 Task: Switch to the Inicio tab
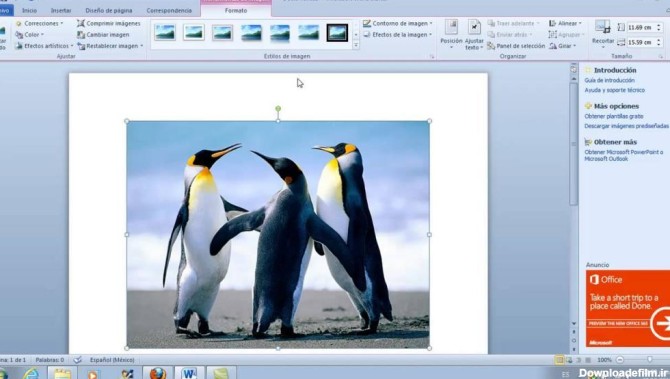pyautogui.click(x=29, y=10)
